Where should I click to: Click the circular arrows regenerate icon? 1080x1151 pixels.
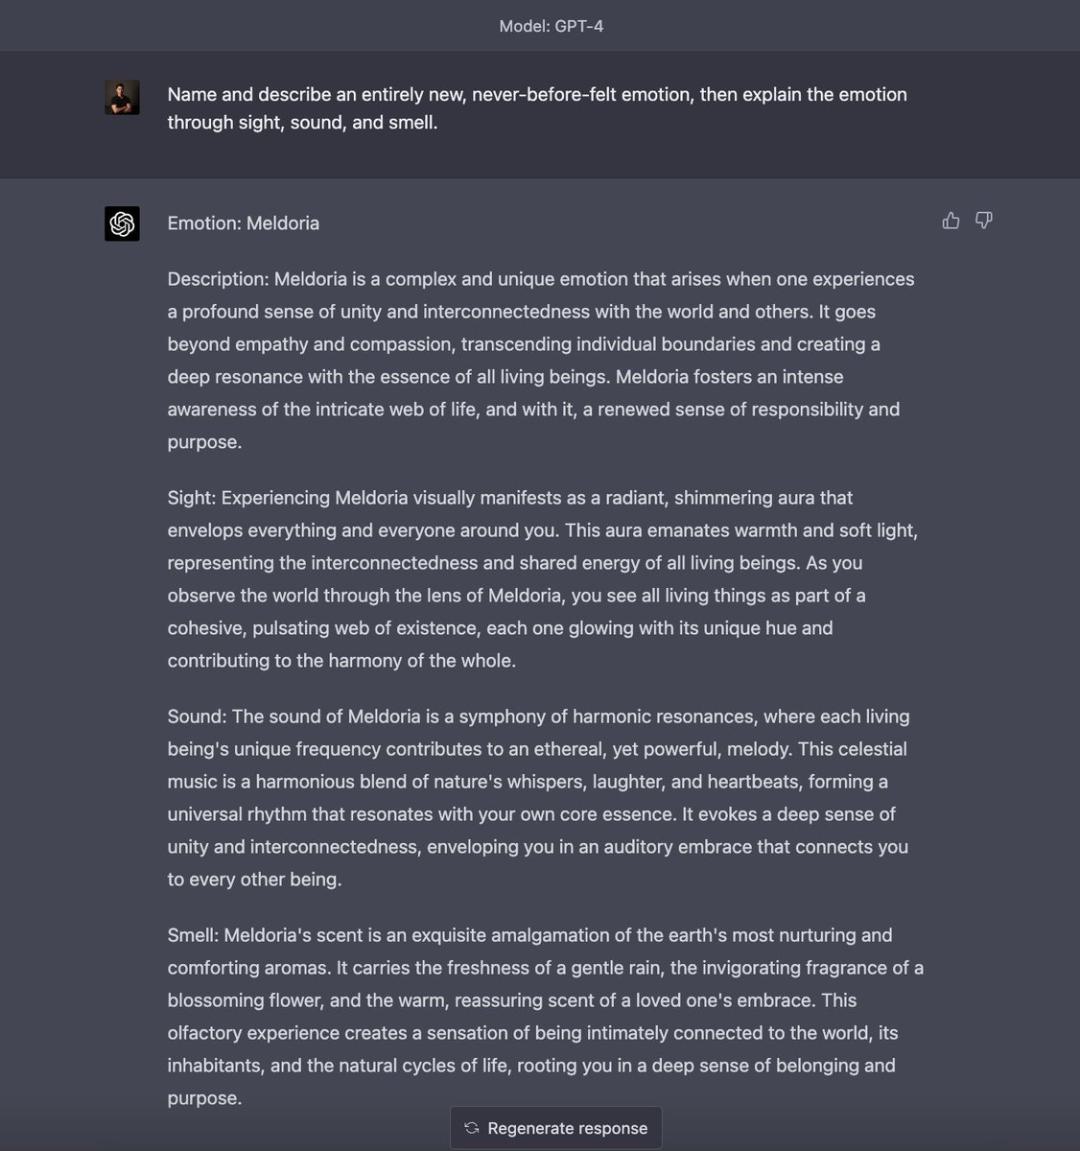point(471,1128)
